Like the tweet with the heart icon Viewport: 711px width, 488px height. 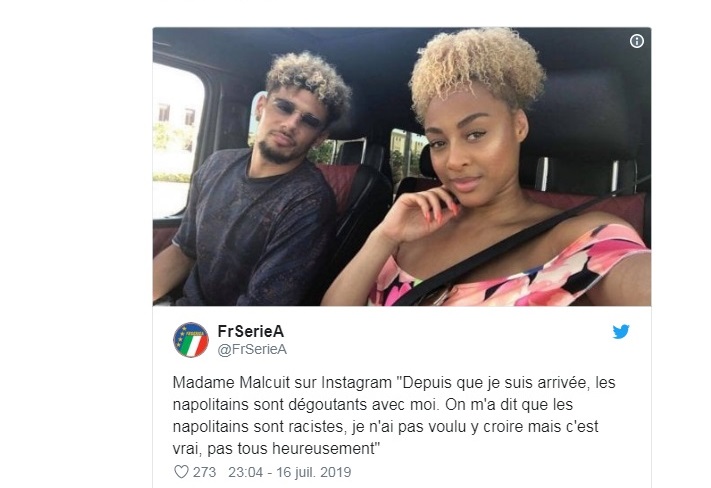(181, 472)
